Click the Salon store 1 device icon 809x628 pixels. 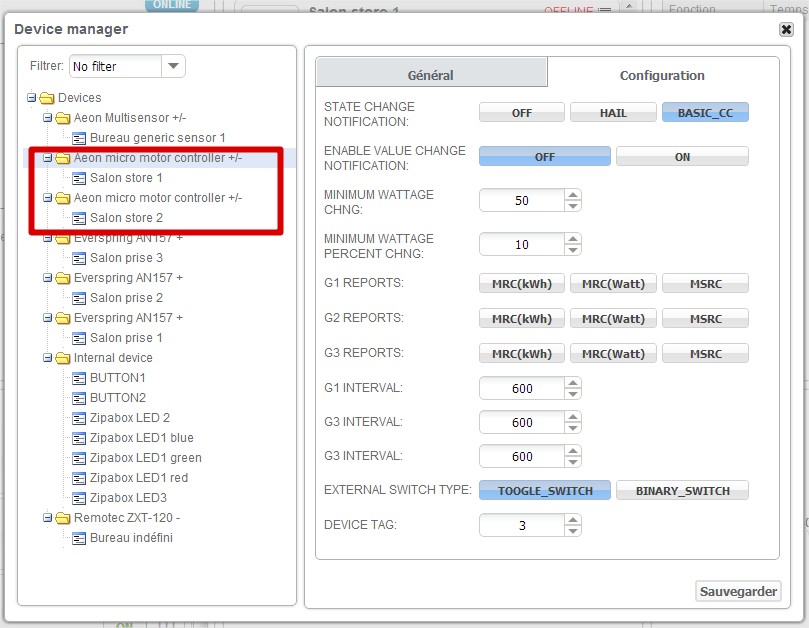coord(80,178)
